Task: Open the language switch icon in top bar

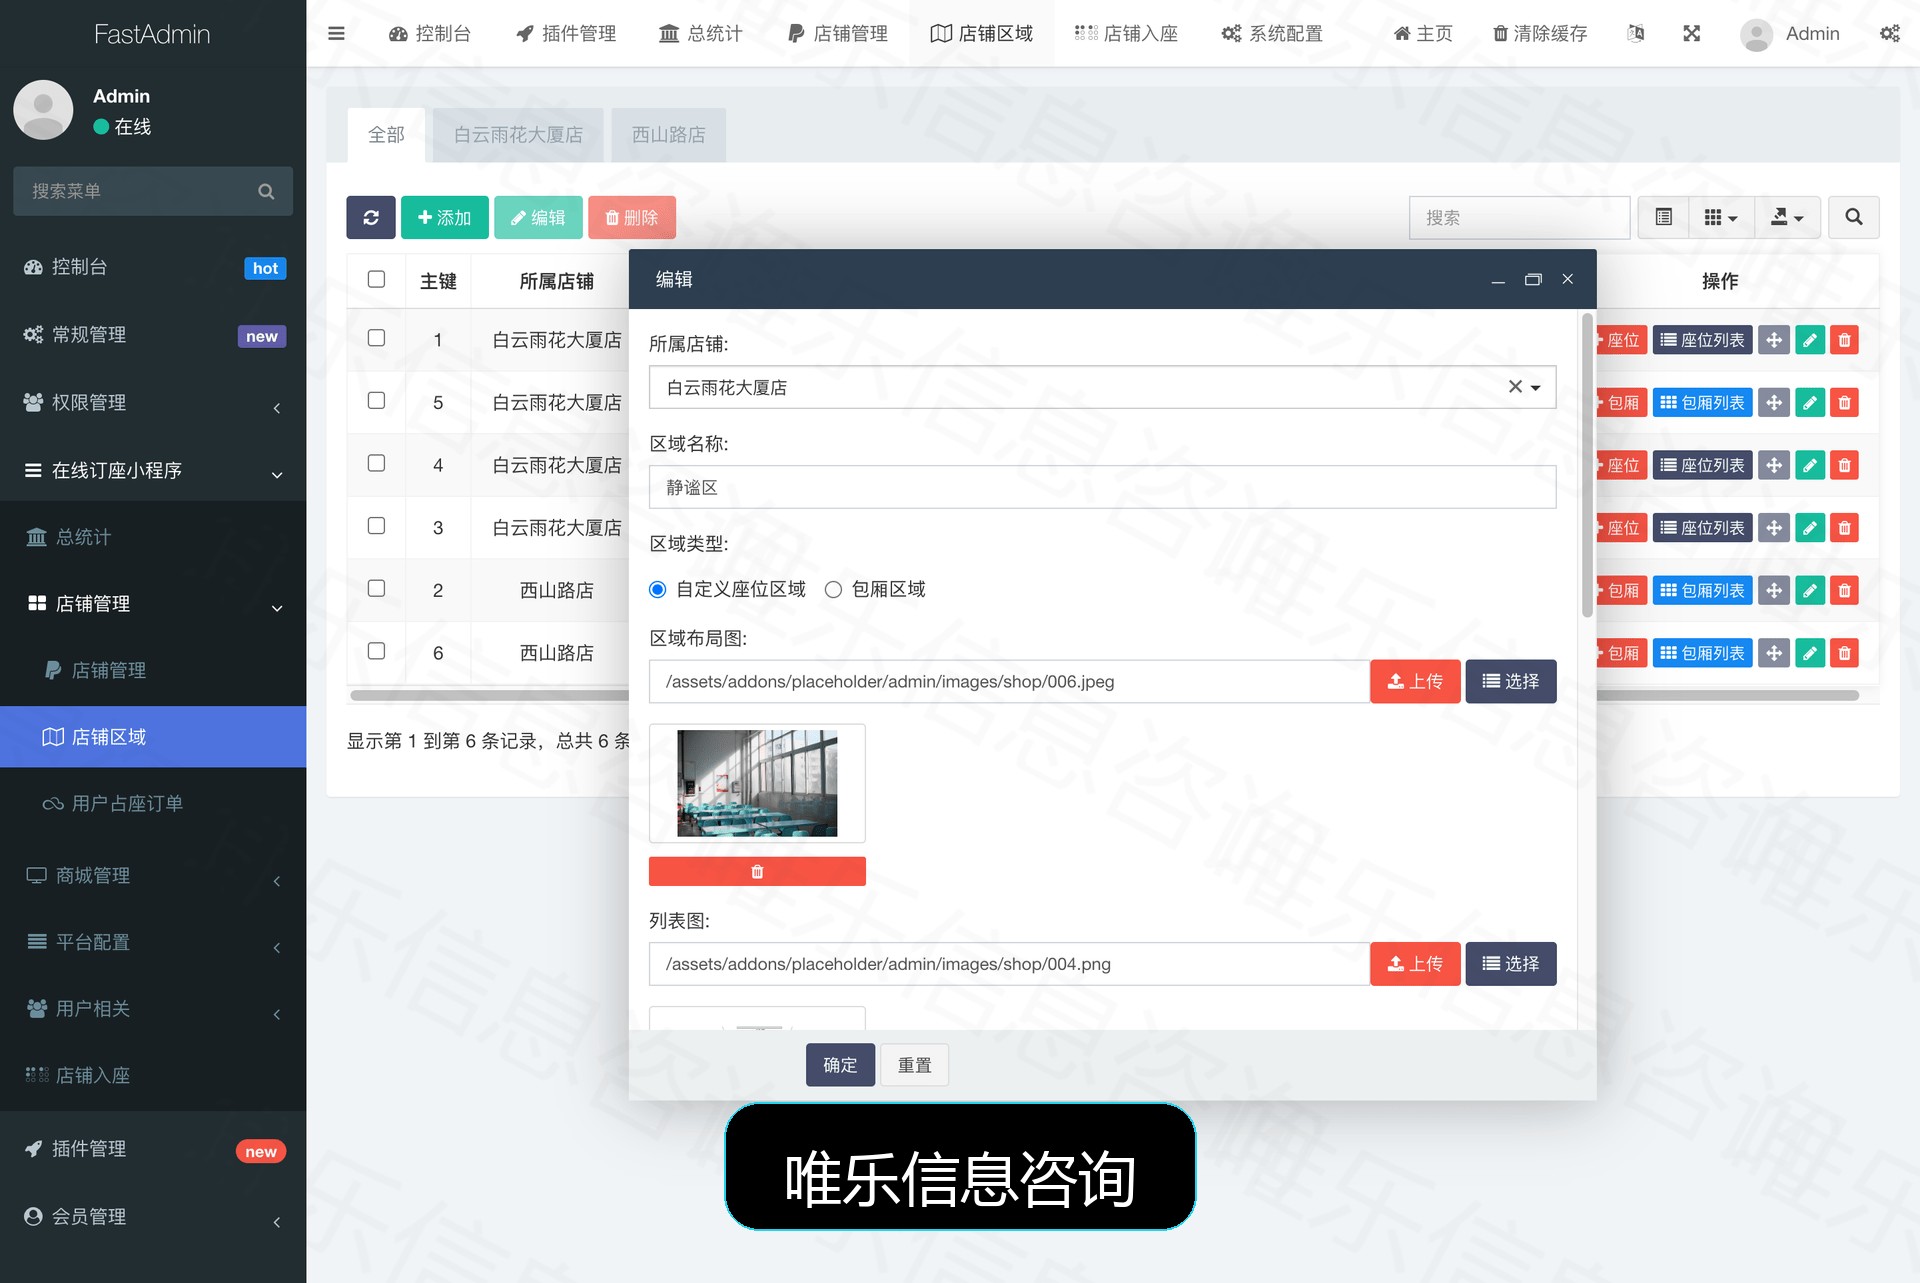Action: [1636, 33]
